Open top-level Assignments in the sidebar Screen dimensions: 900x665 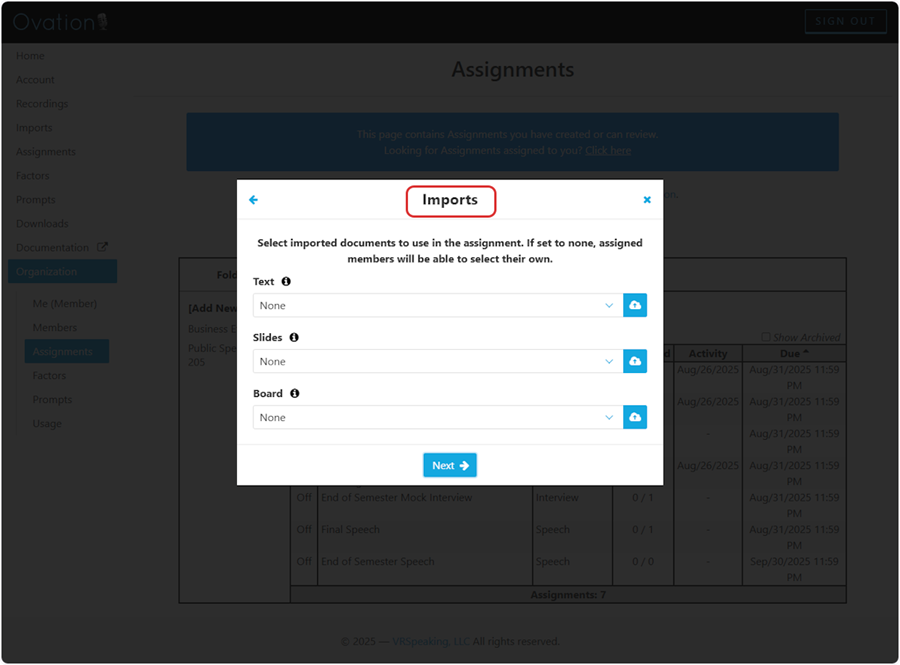[x=46, y=151]
